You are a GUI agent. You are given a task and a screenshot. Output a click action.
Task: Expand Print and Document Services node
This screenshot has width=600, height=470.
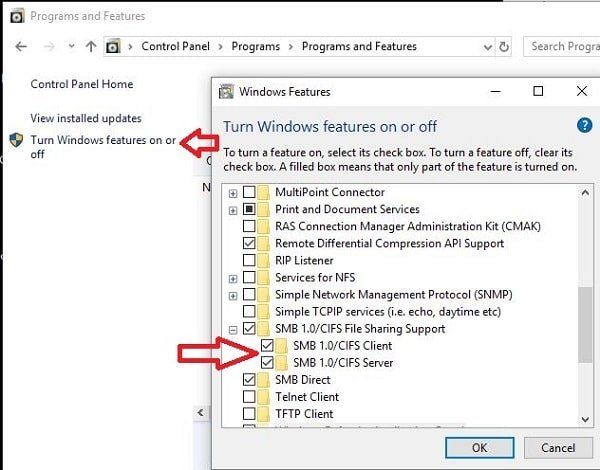[x=233, y=209]
